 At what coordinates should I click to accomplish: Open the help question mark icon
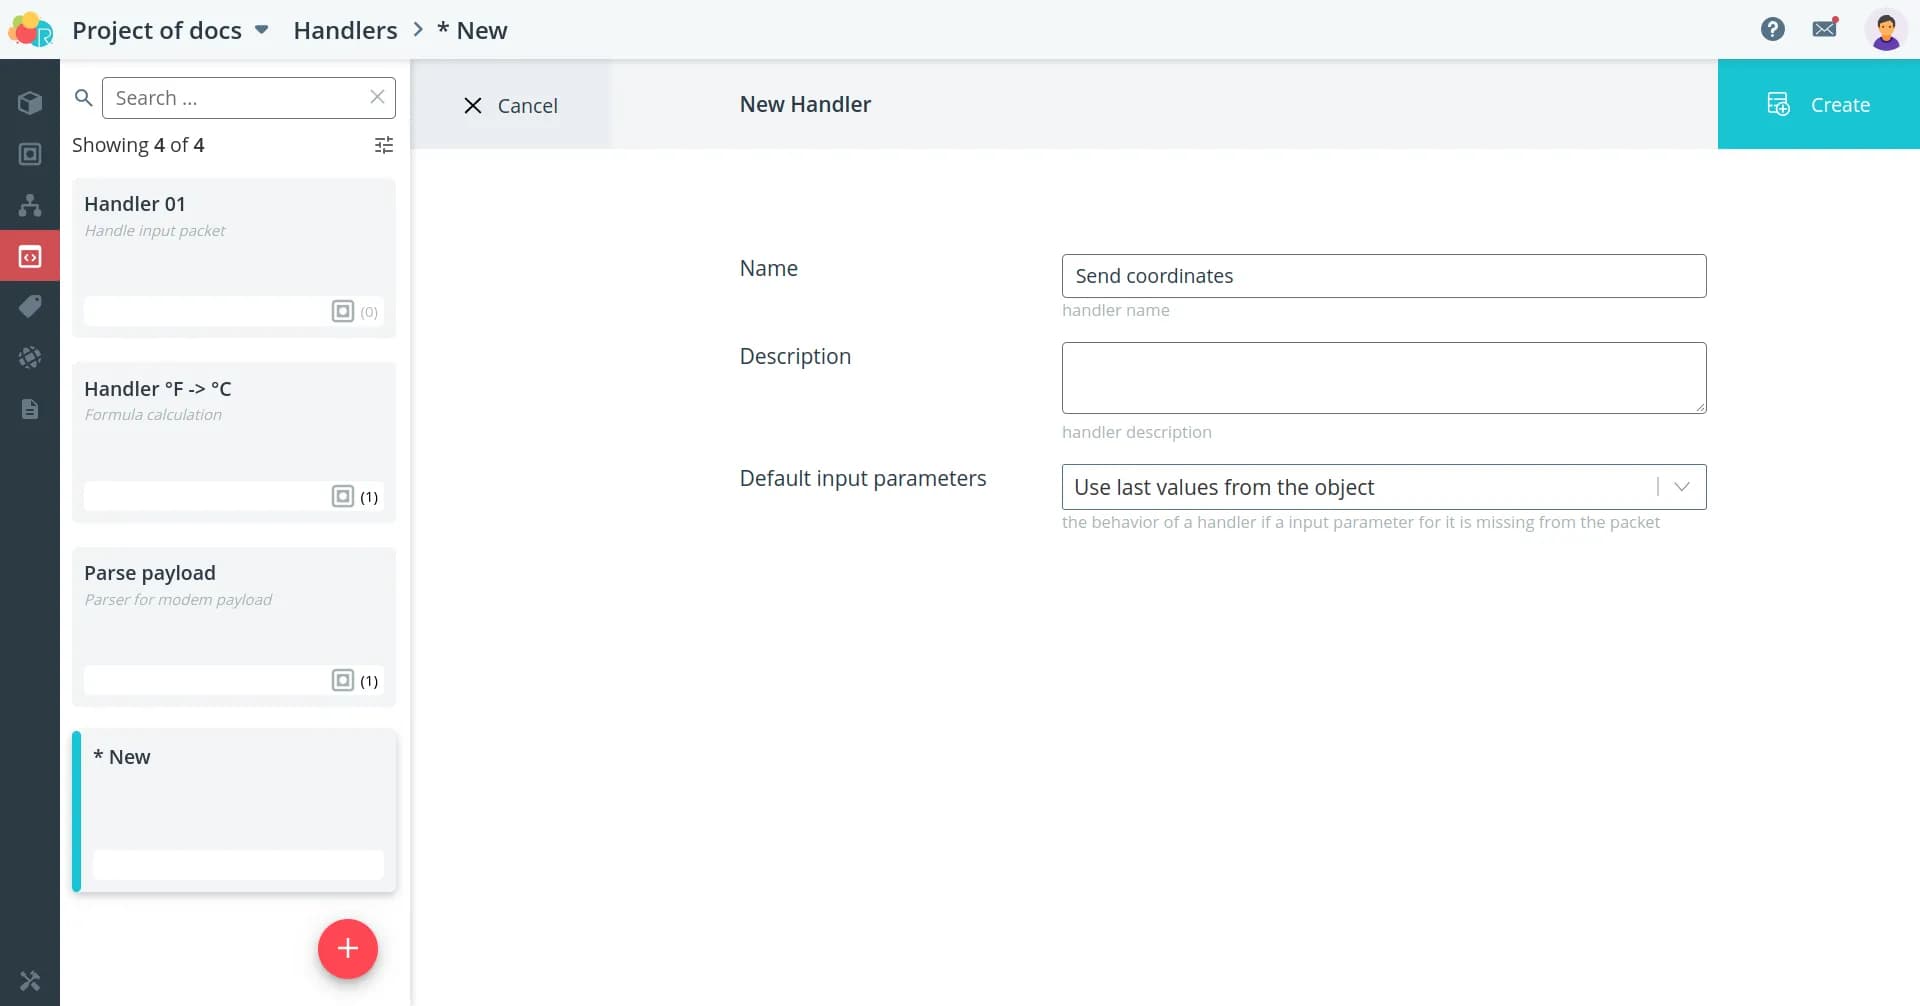pyautogui.click(x=1772, y=29)
